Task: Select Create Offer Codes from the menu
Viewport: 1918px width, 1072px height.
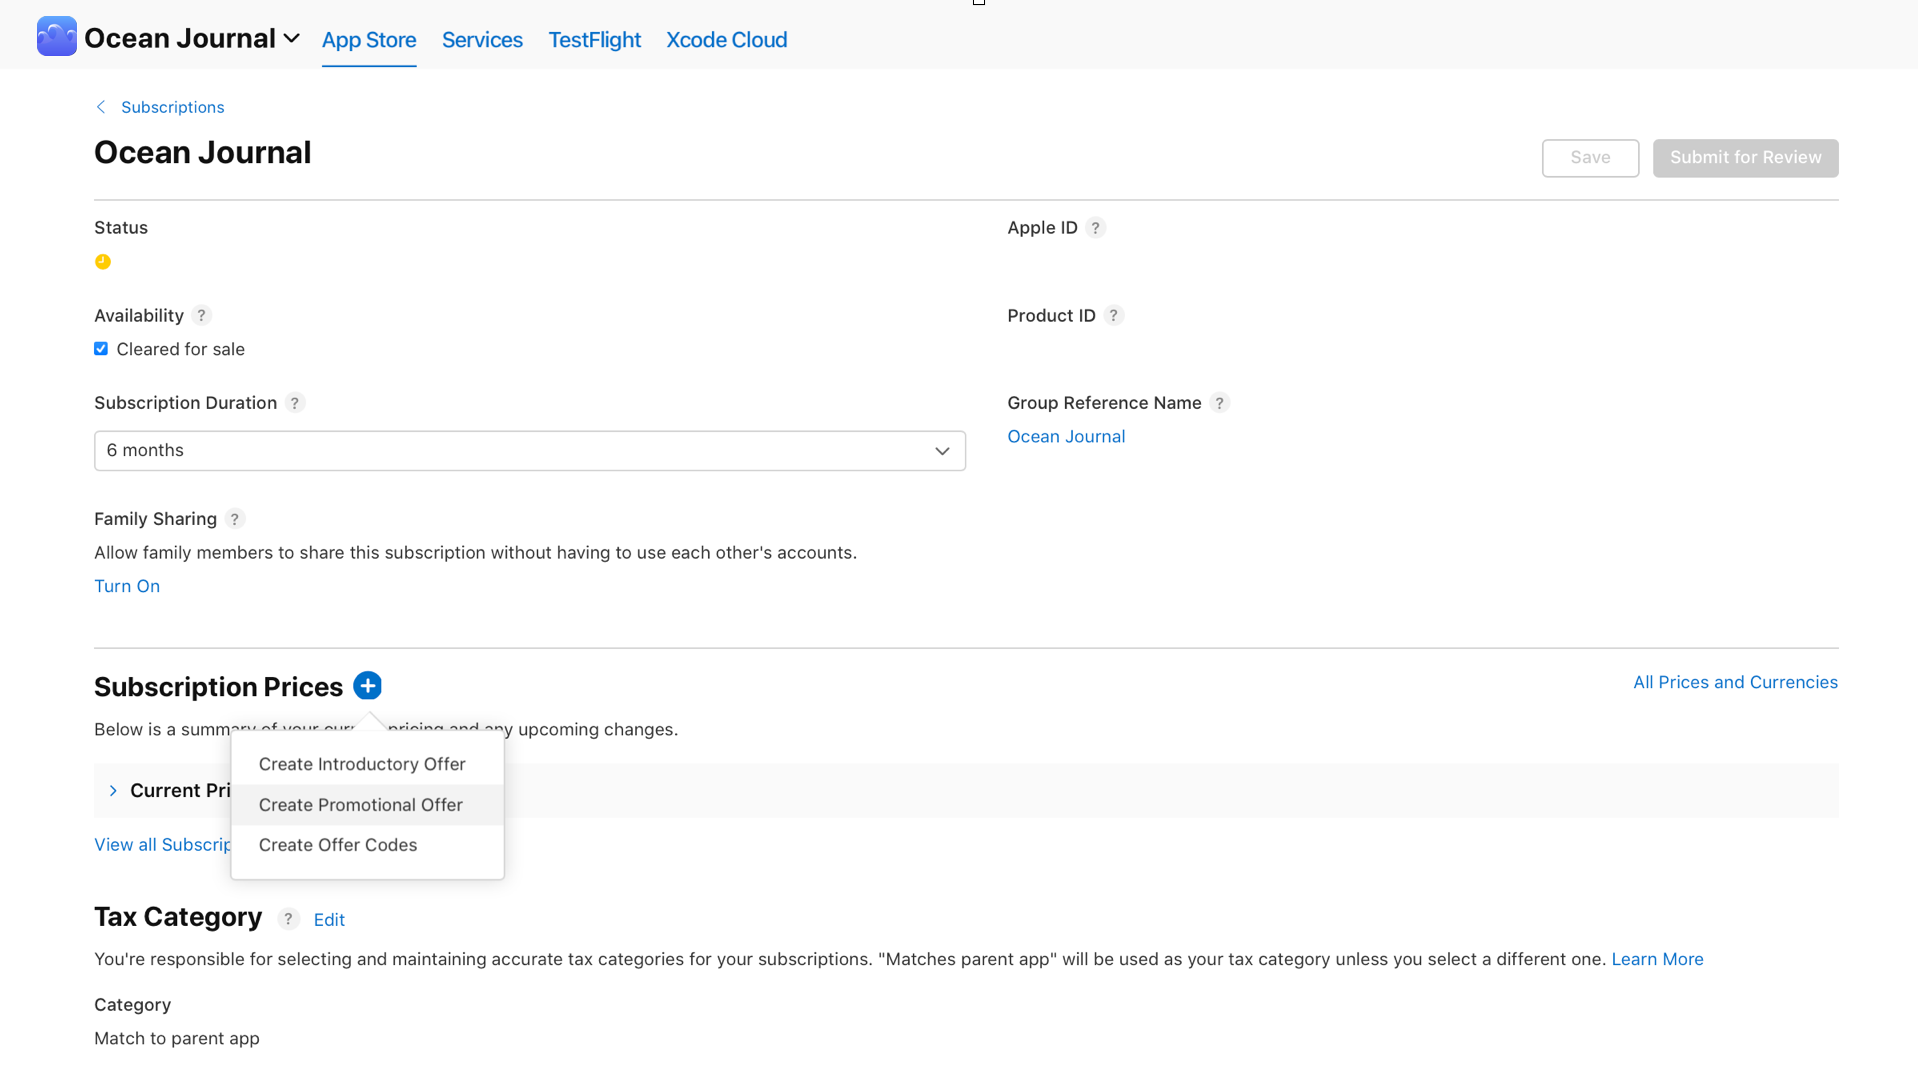Action: click(337, 845)
